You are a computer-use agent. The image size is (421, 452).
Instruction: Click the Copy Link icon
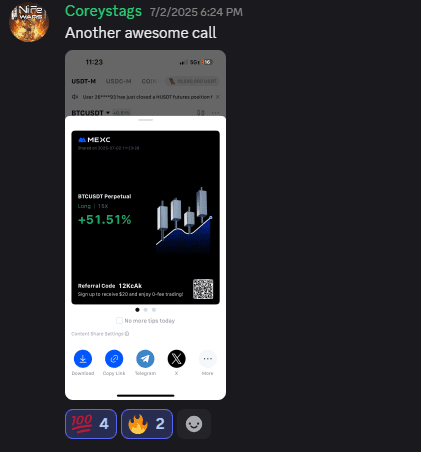114,359
